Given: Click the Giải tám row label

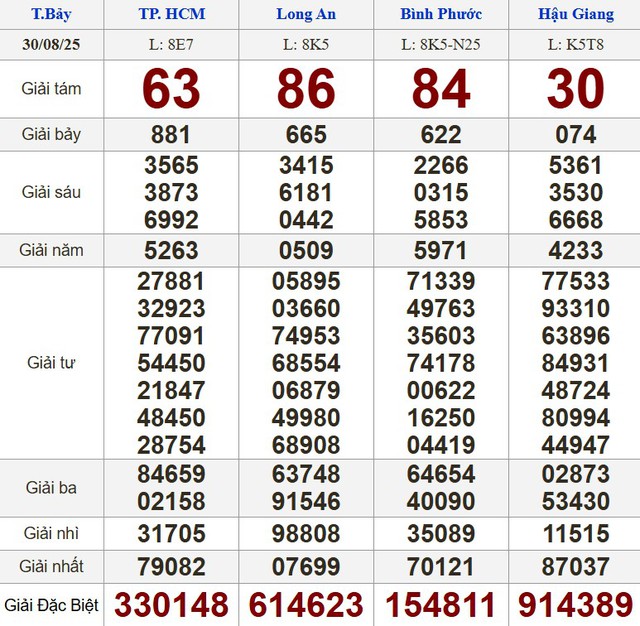Looking at the screenshot, I should 51,89.
